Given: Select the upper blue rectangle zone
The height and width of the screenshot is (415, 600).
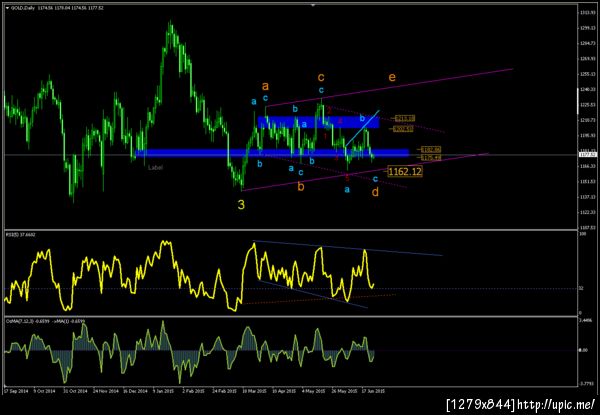Looking at the screenshot, I should click(x=318, y=122).
